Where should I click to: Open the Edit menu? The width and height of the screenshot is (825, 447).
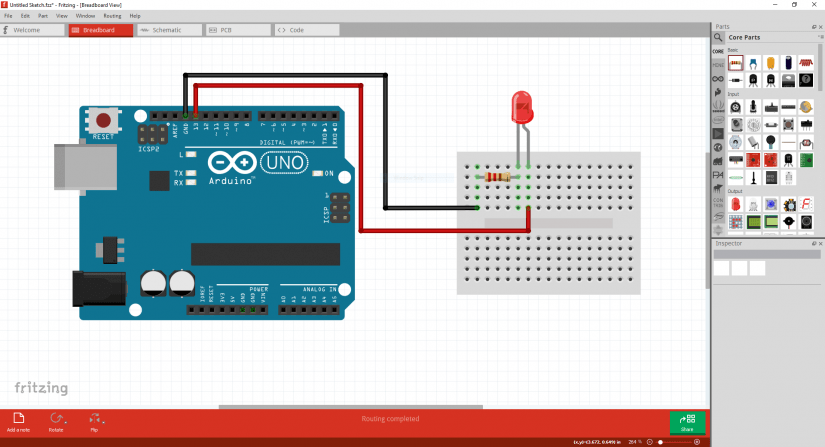click(x=25, y=16)
